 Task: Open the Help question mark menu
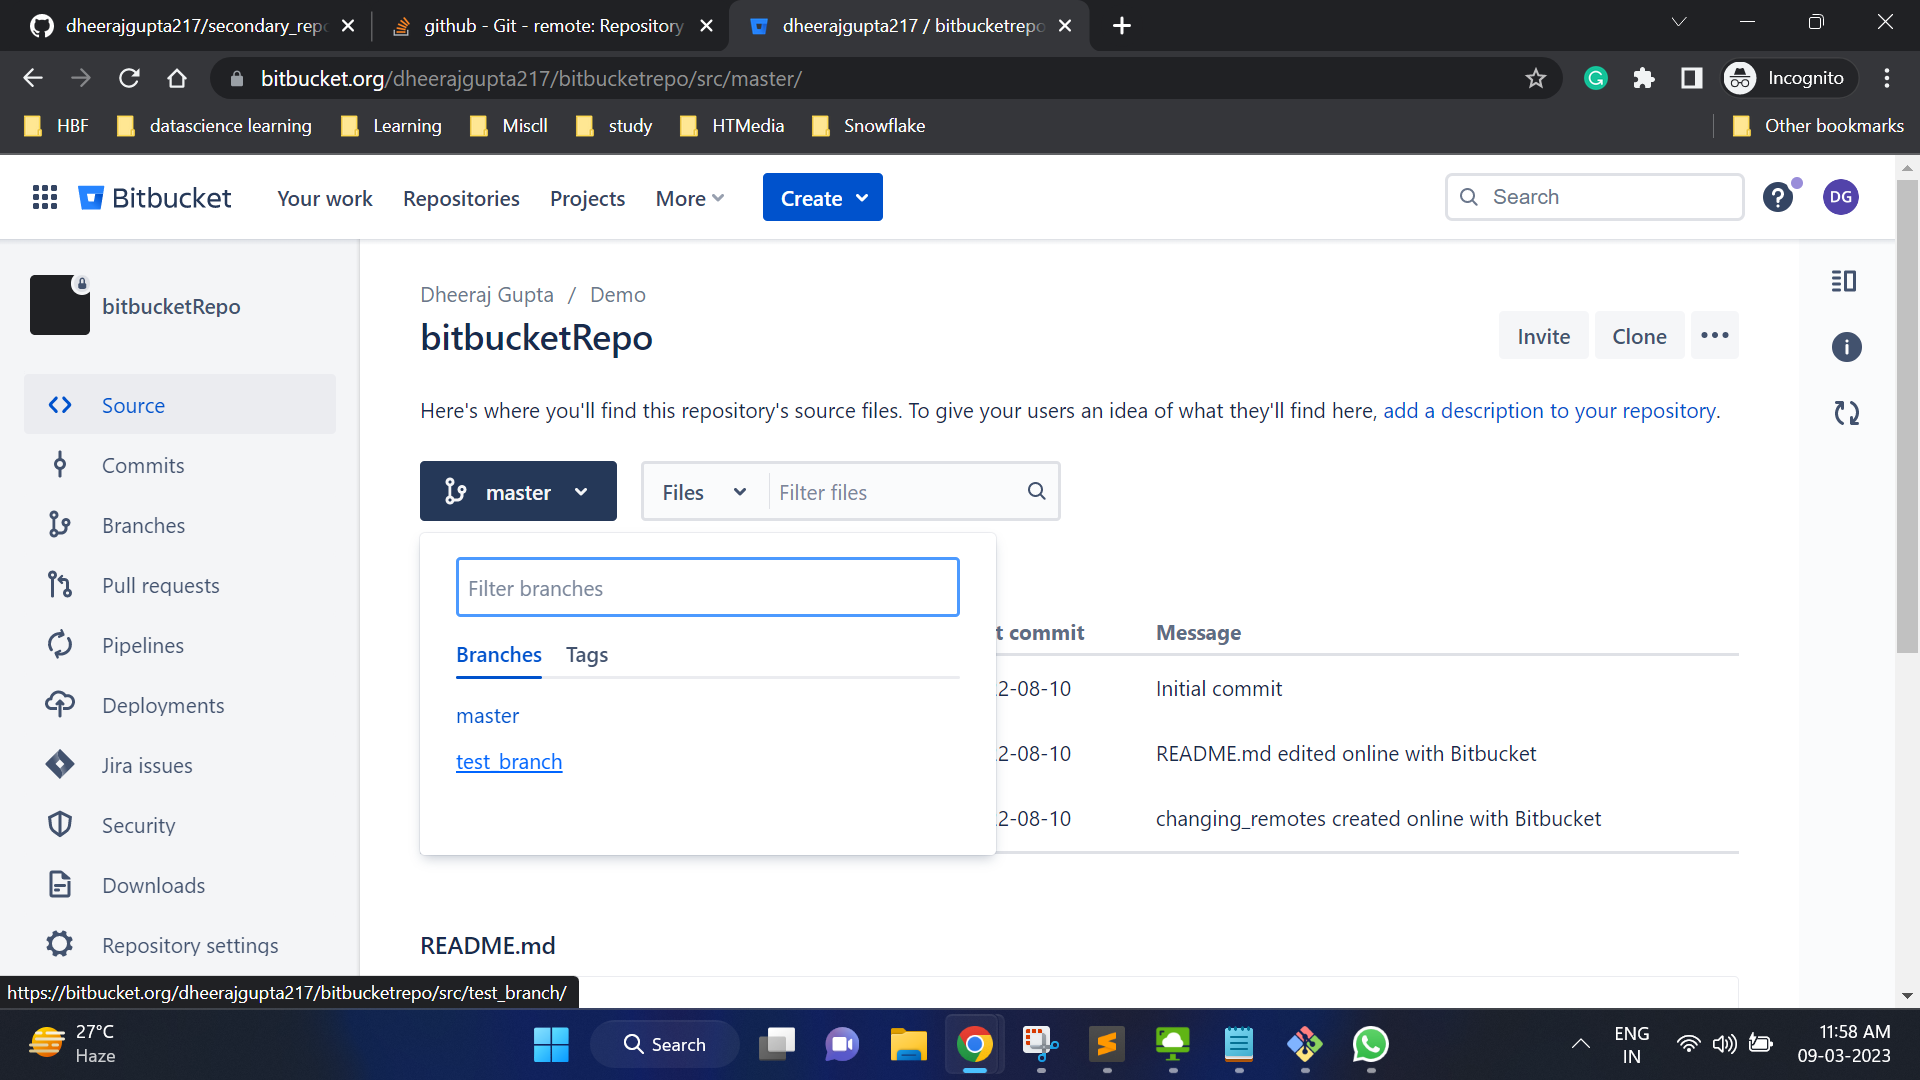(1778, 197)
